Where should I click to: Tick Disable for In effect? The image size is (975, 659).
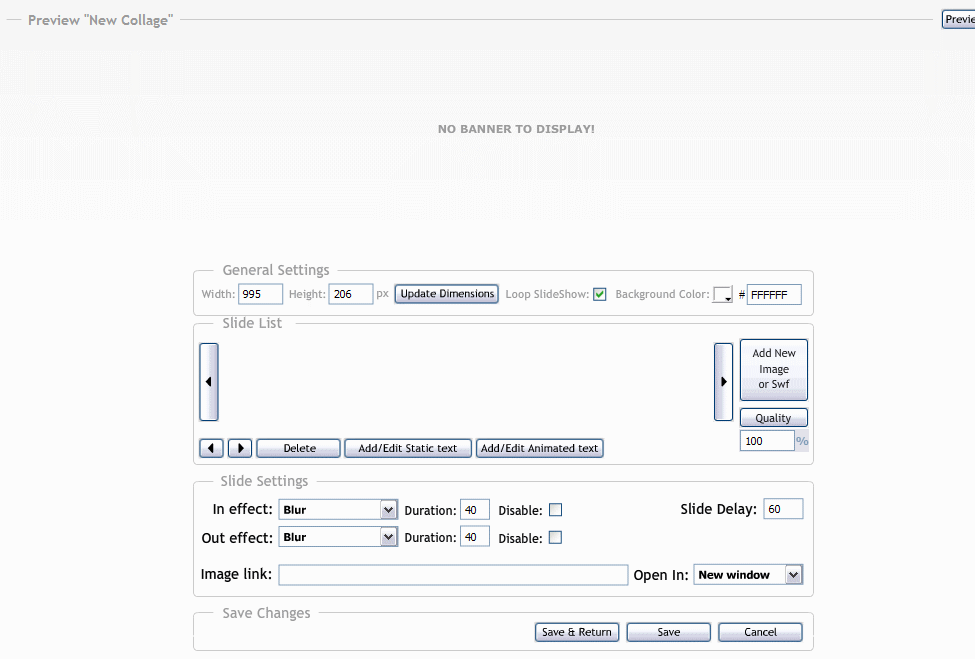click(556, 510)
